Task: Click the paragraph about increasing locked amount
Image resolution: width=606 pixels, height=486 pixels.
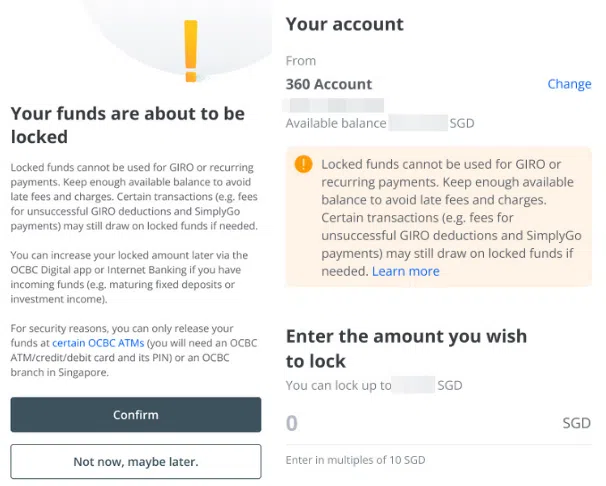Action: click(129, 275)
